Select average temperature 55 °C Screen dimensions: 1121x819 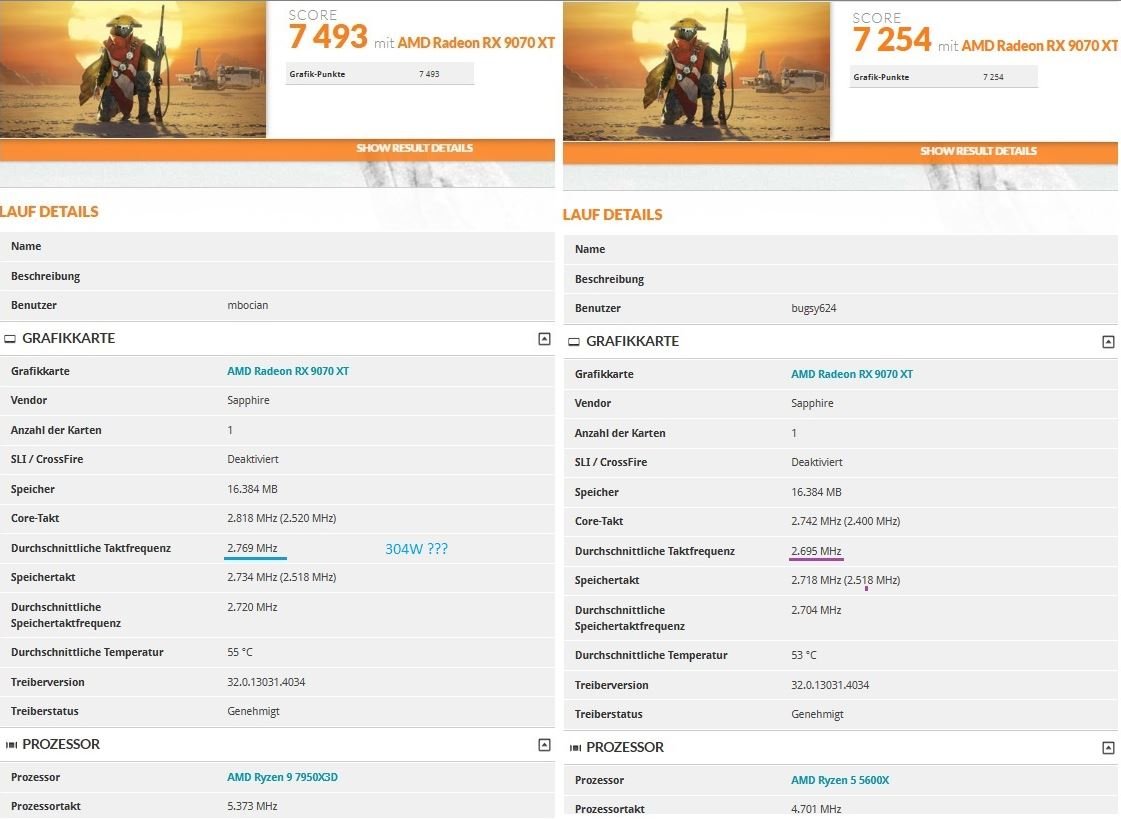coord(240,652)
